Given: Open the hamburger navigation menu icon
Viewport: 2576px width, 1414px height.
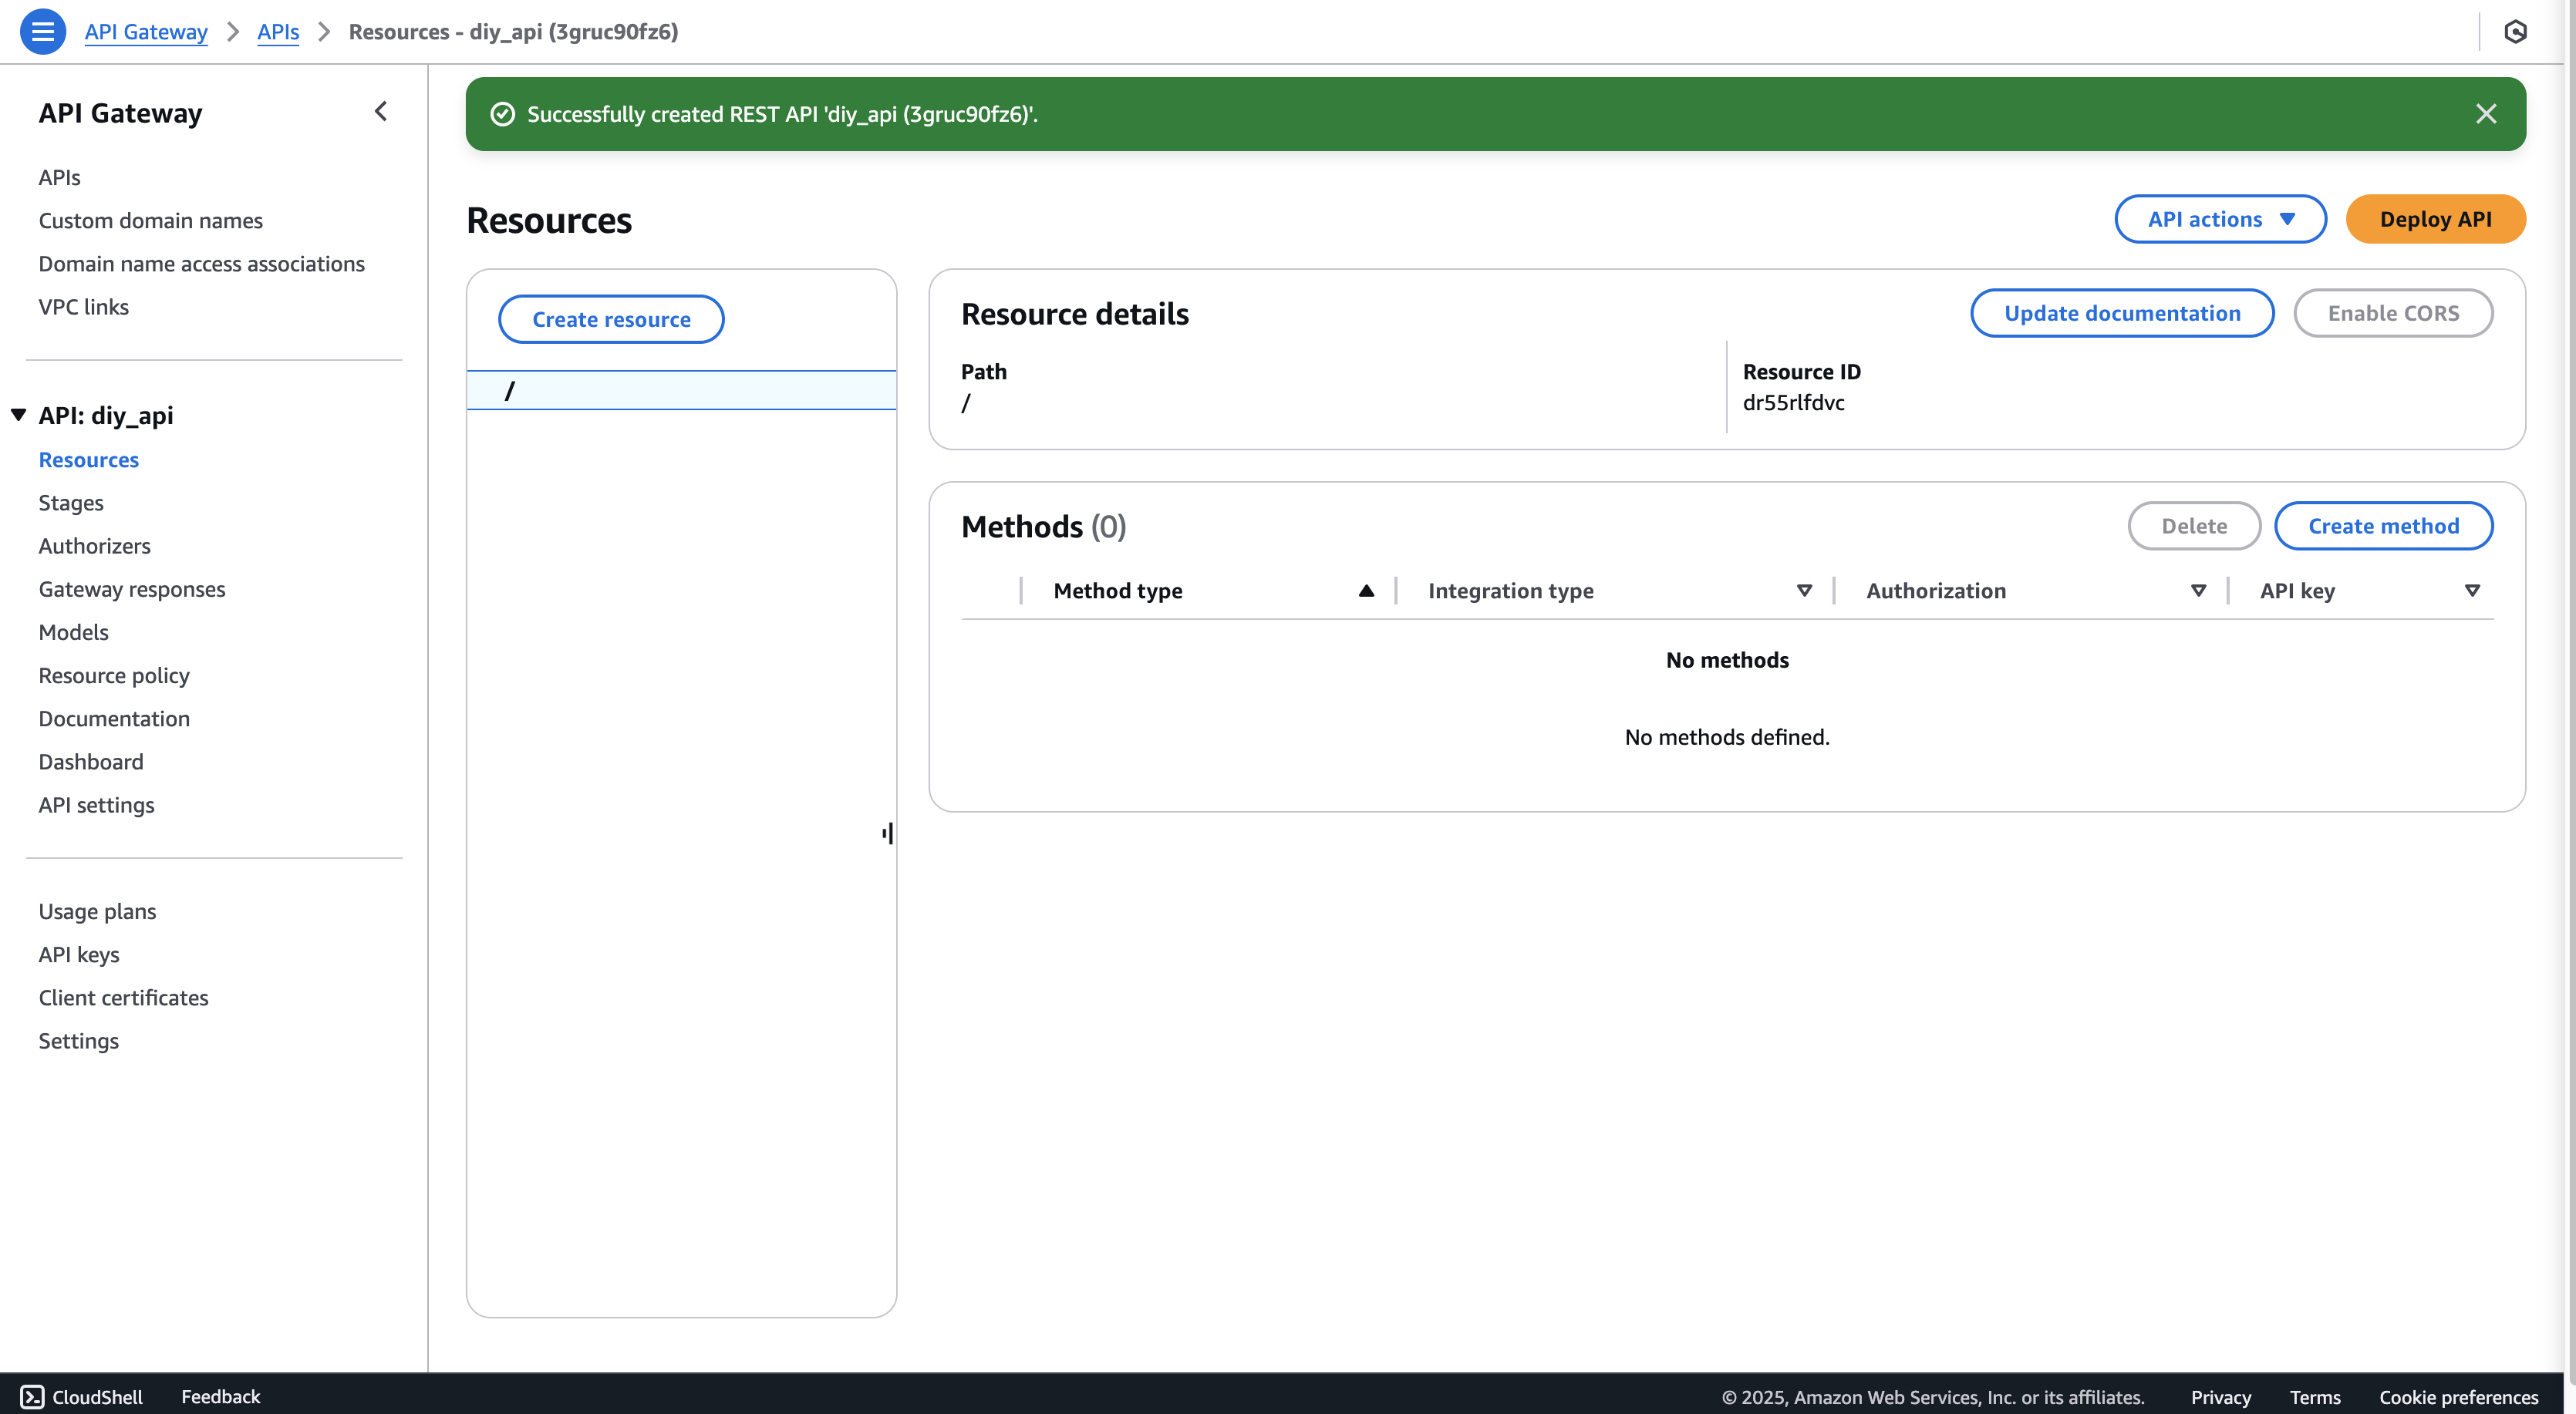Looking at the screenshot, I should click(x=42, y=31).
